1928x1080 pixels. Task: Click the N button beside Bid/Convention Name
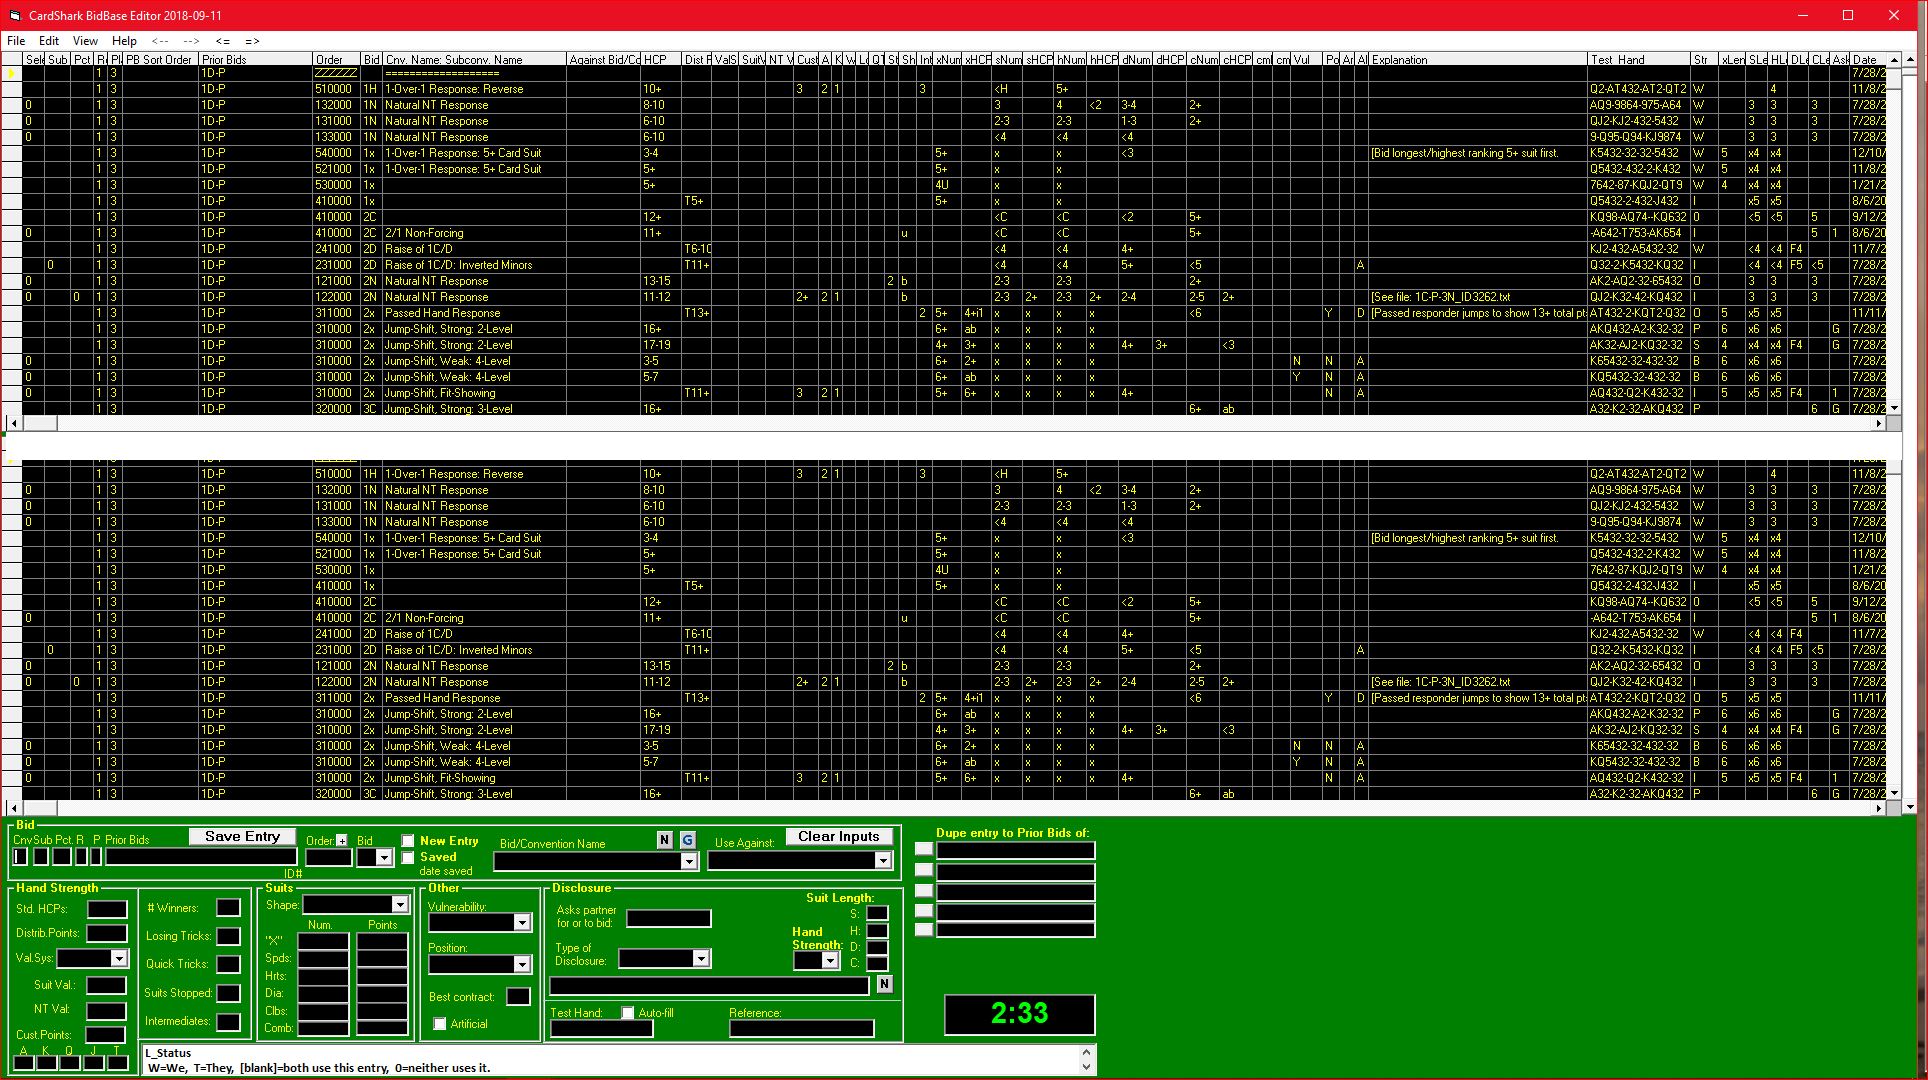pyautogui.click(x=664, y=840)
